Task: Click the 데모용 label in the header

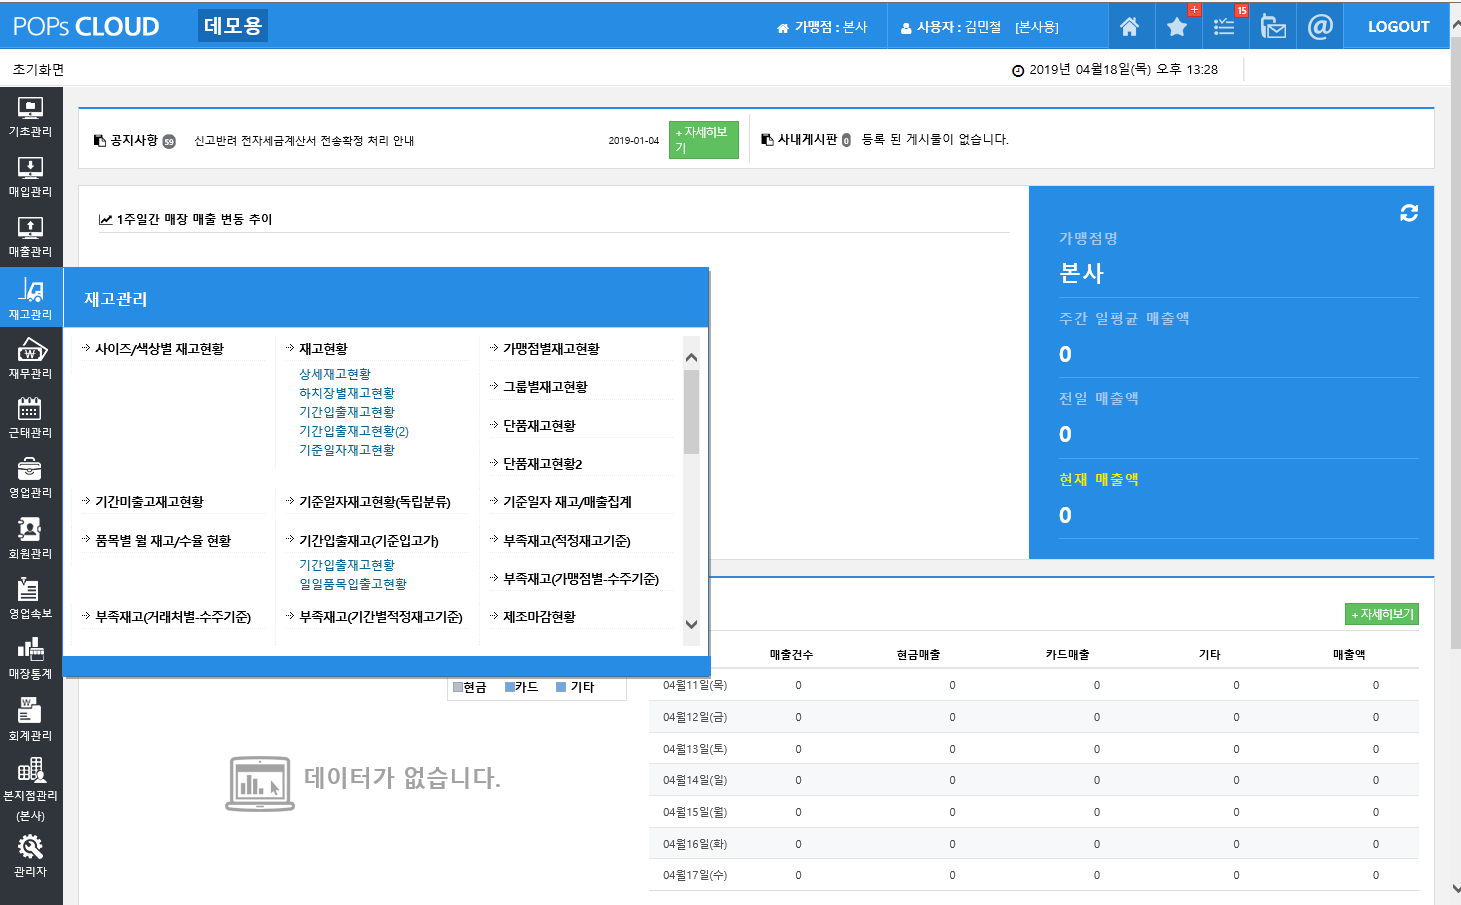Action: pyautogui.click(x=233, y=26)
